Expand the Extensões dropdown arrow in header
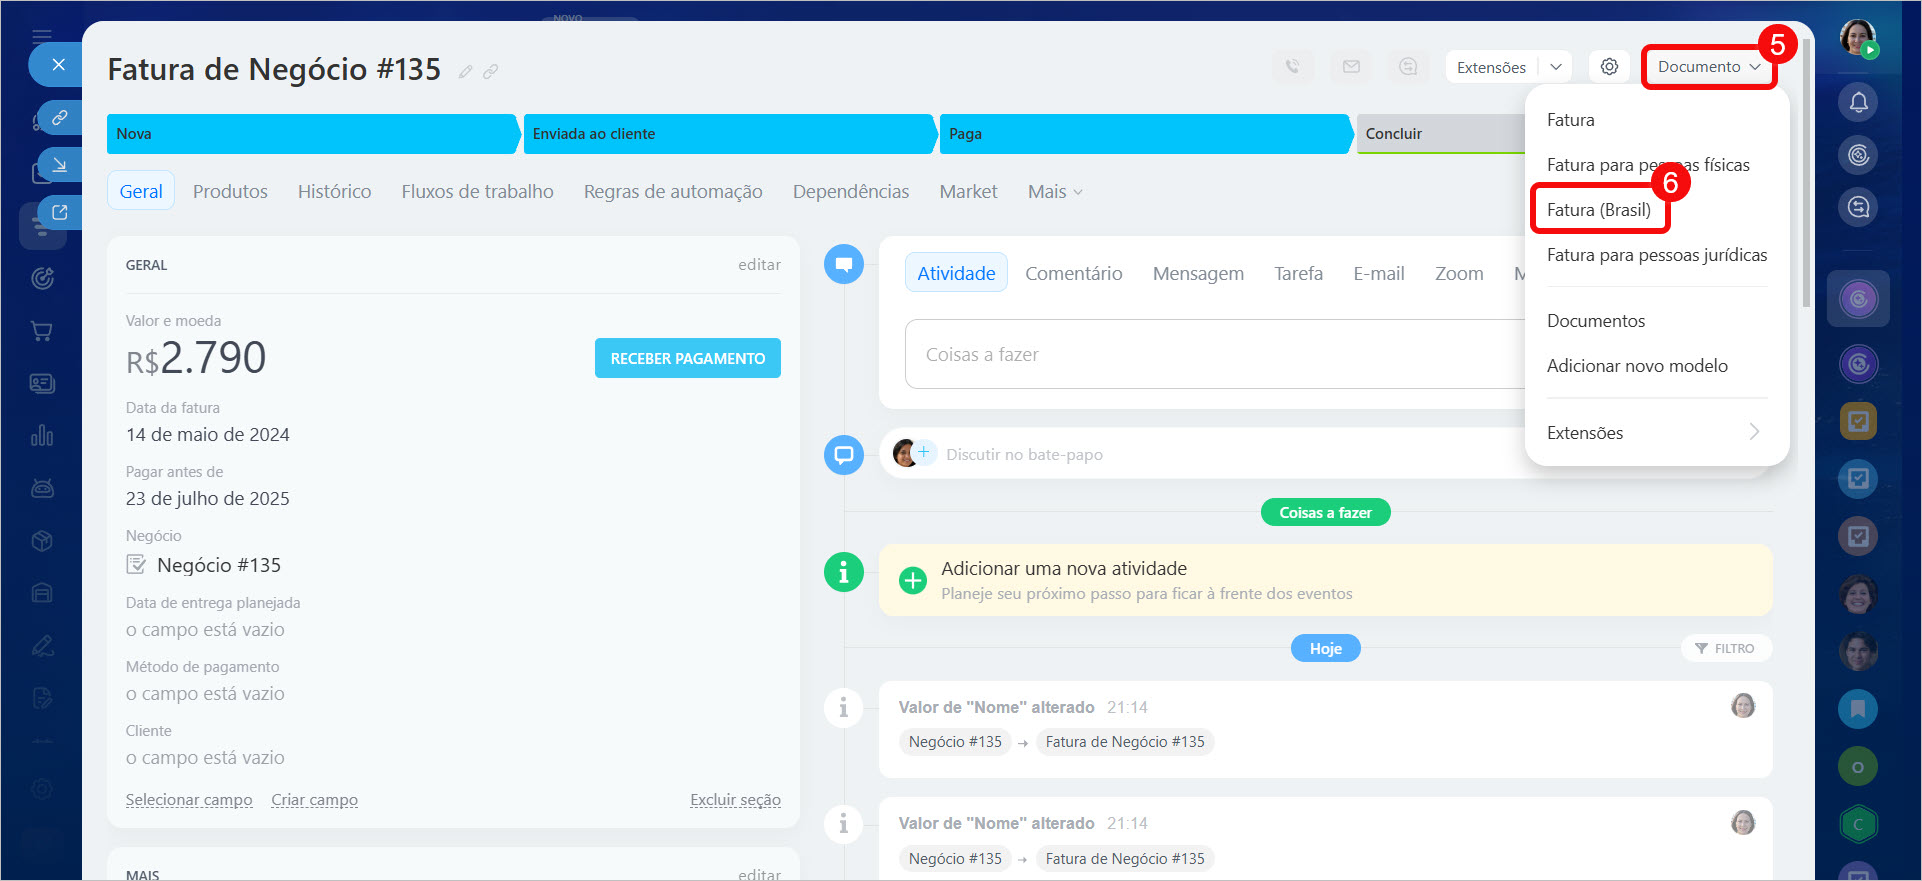The image size is (1922, 881). 1556,67
